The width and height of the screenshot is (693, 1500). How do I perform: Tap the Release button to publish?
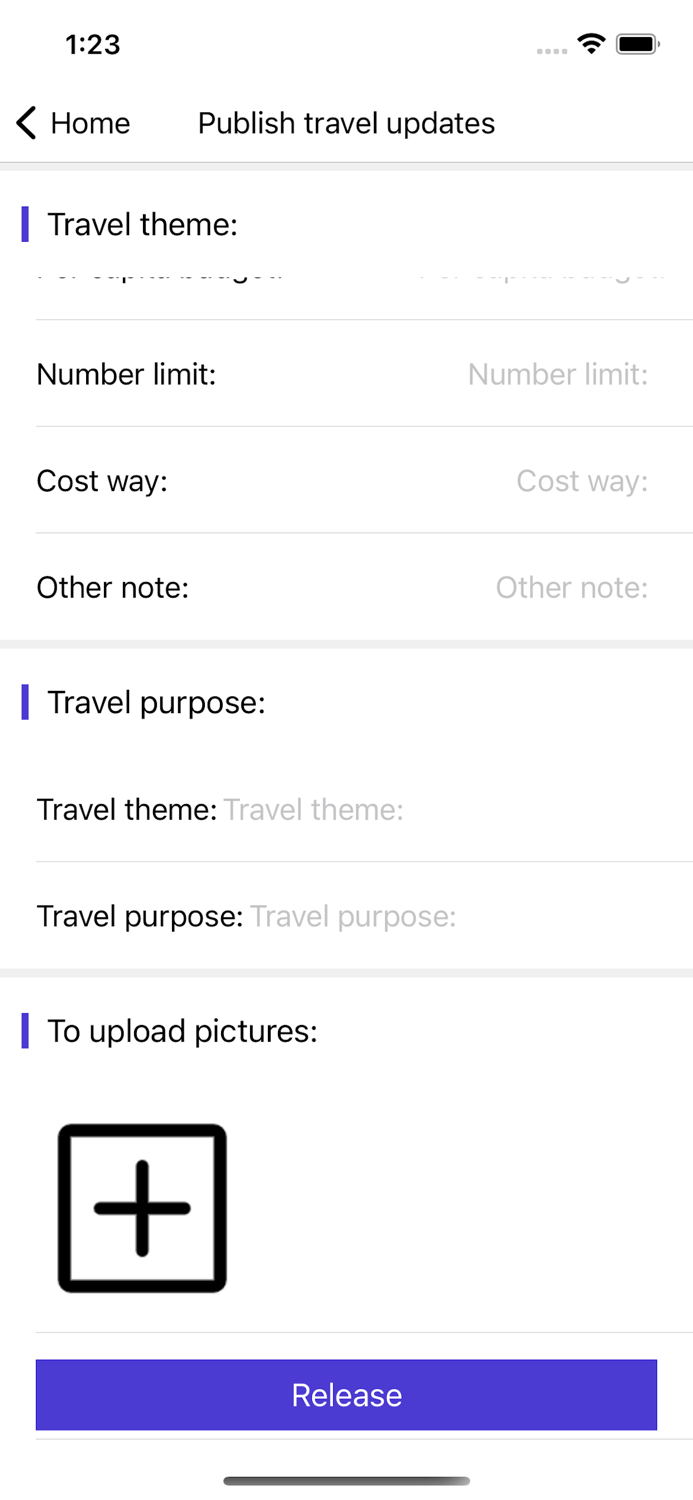click(x=346, y=1394)
